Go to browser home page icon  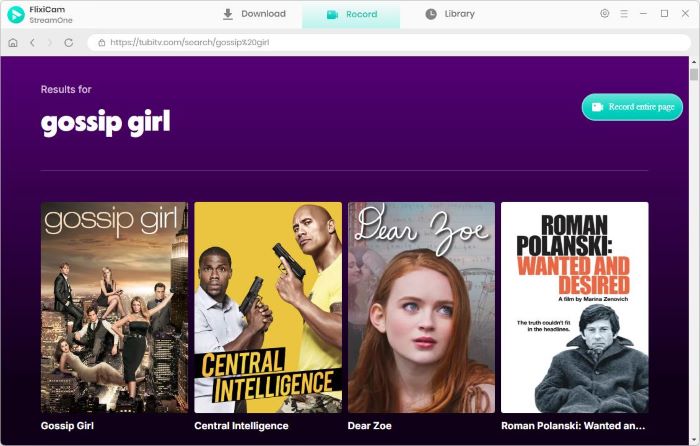pos(13,42)
